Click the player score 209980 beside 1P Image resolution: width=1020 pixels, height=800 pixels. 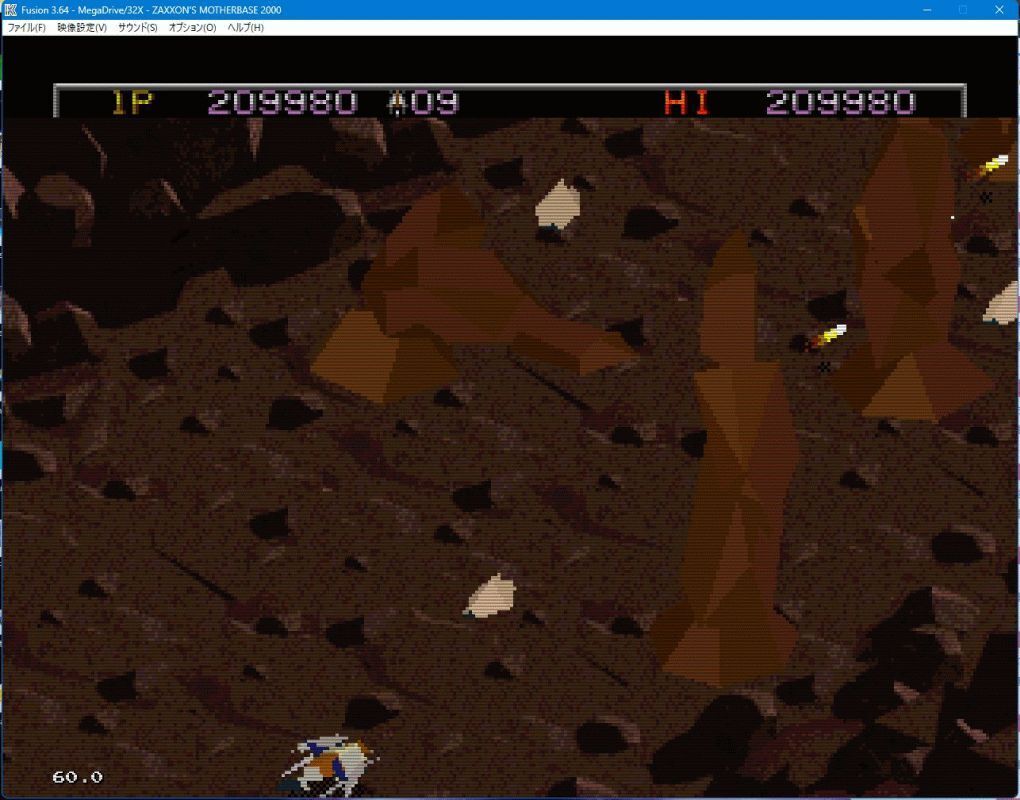click(283, 102)
